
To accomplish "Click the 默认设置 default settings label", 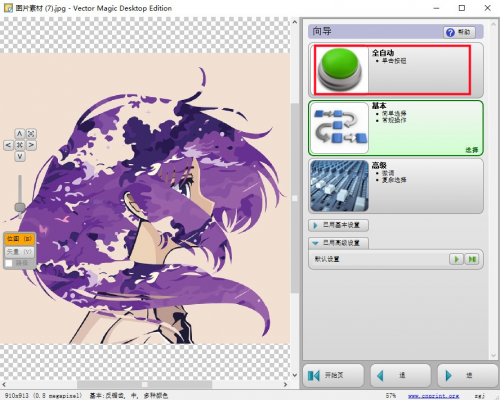I will tap(327, 259).
